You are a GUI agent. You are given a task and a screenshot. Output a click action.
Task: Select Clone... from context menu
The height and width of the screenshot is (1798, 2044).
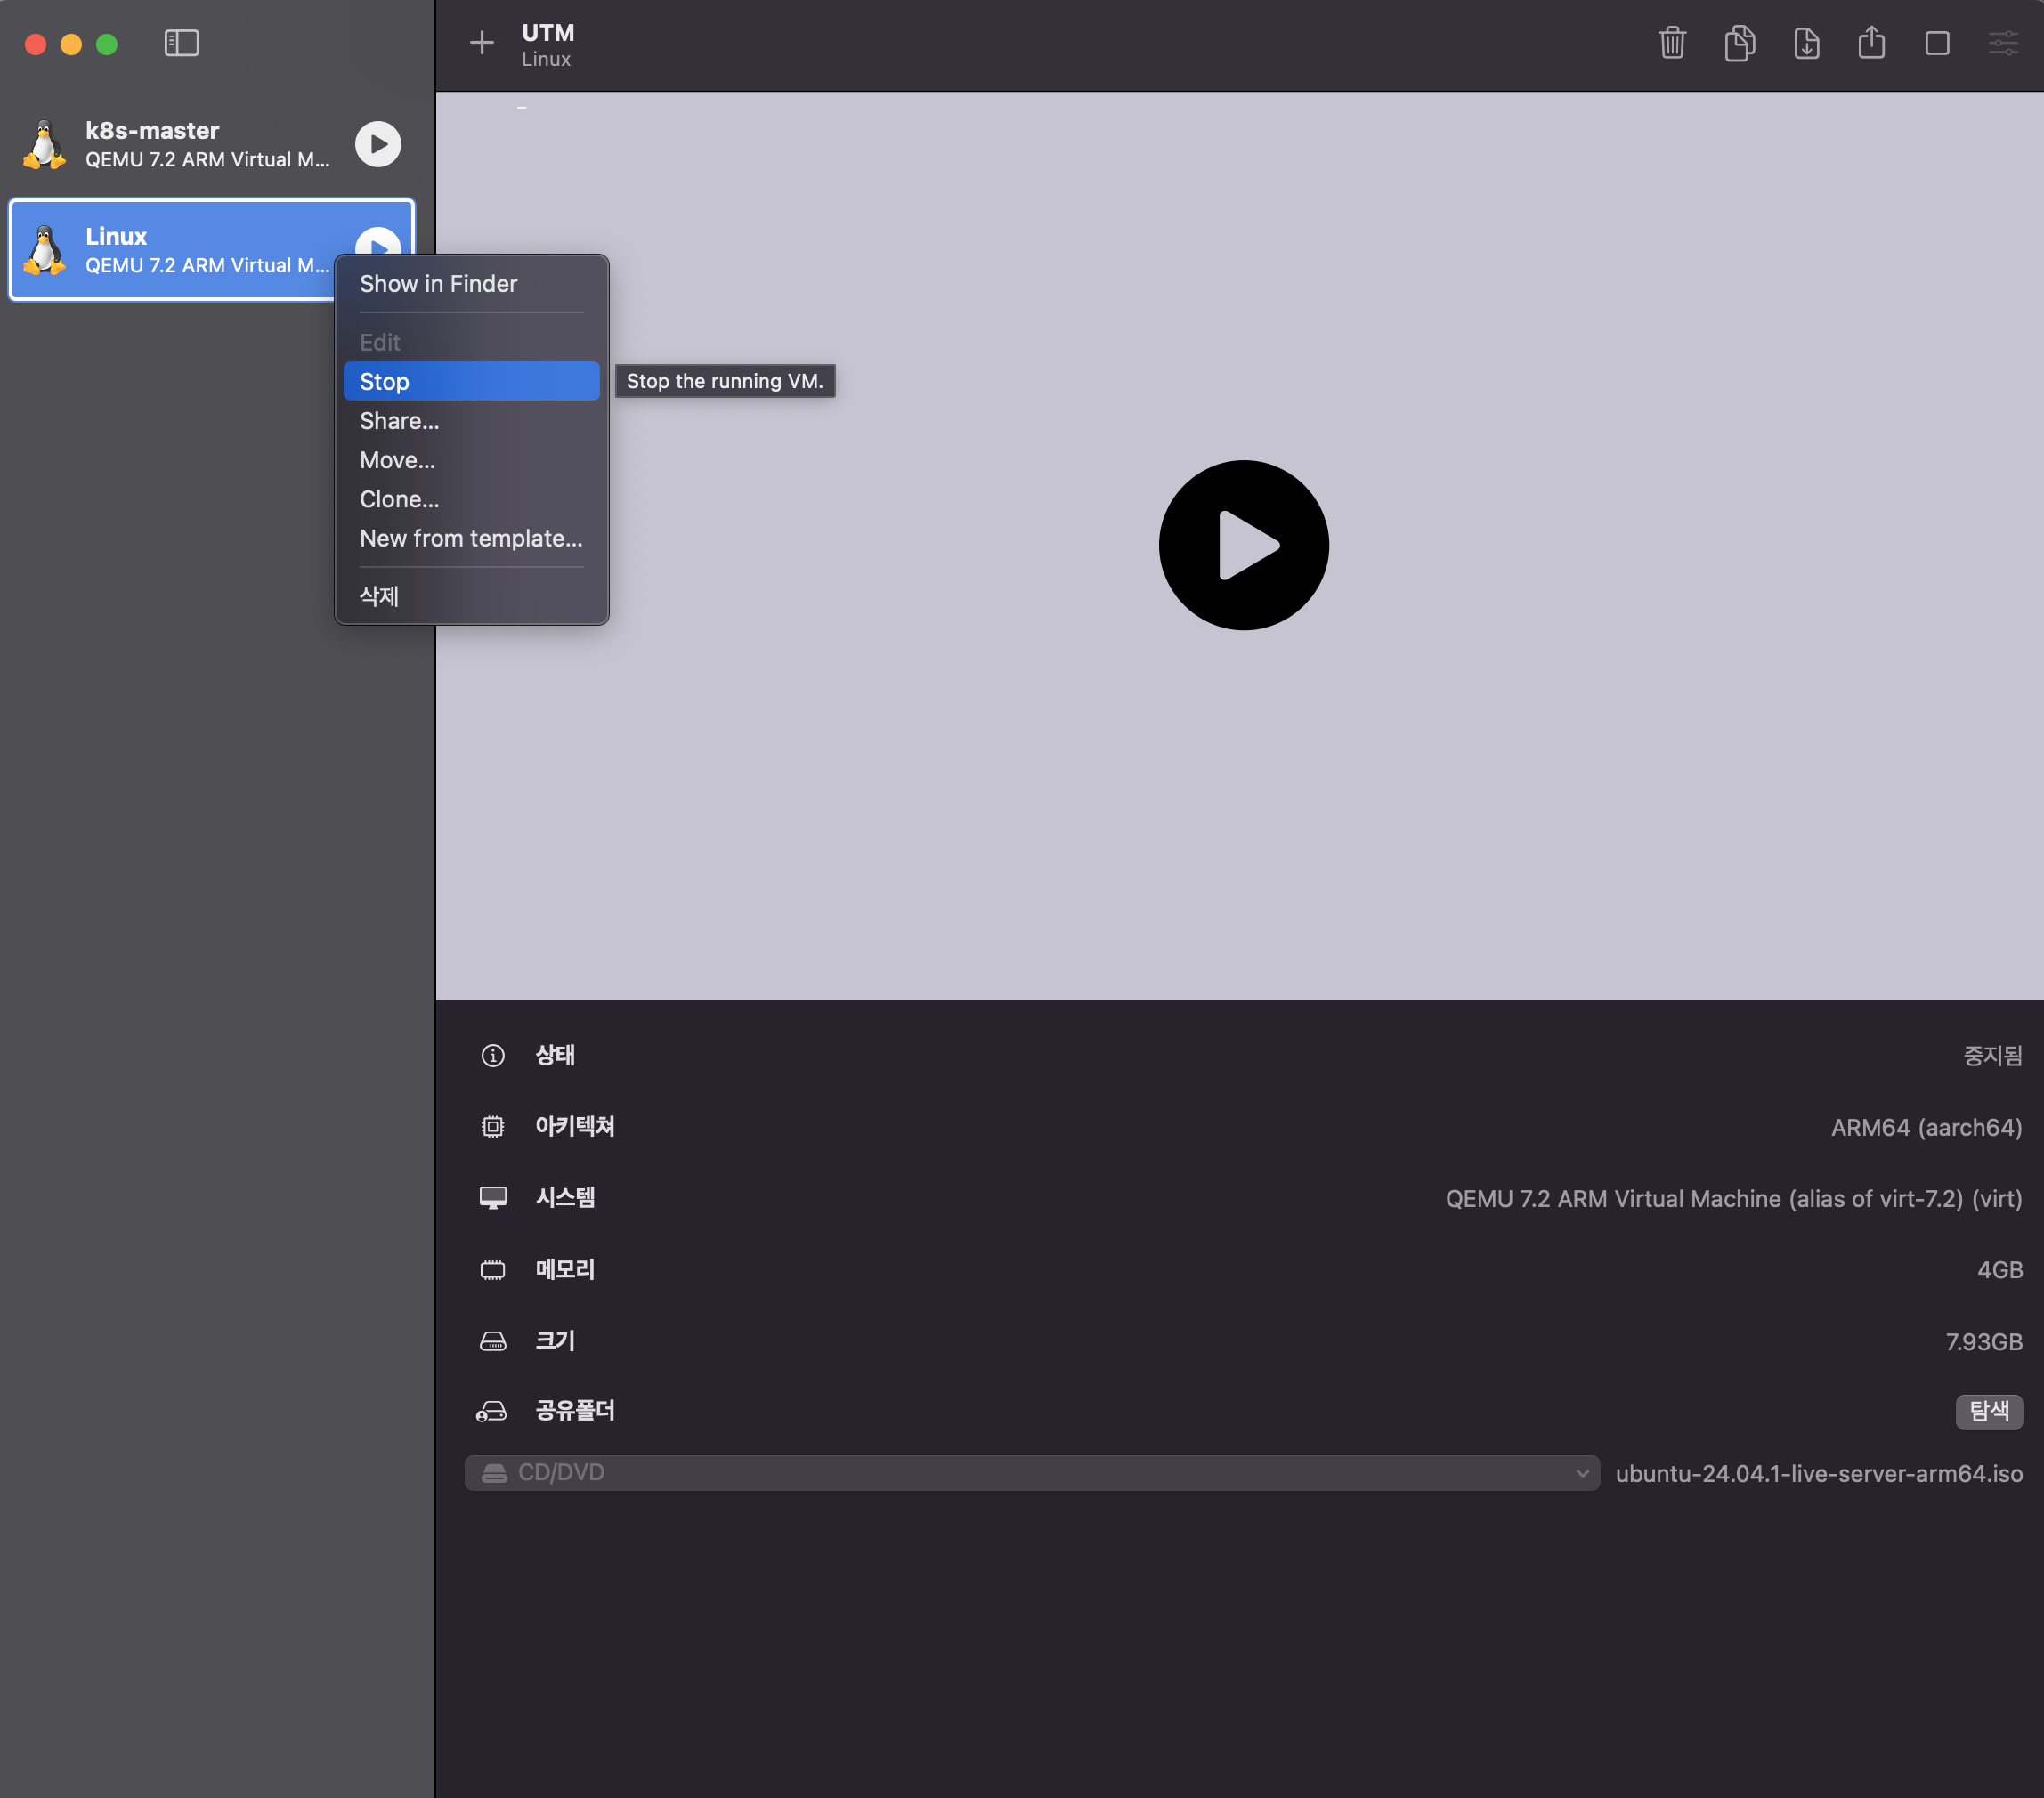point(400,499)
